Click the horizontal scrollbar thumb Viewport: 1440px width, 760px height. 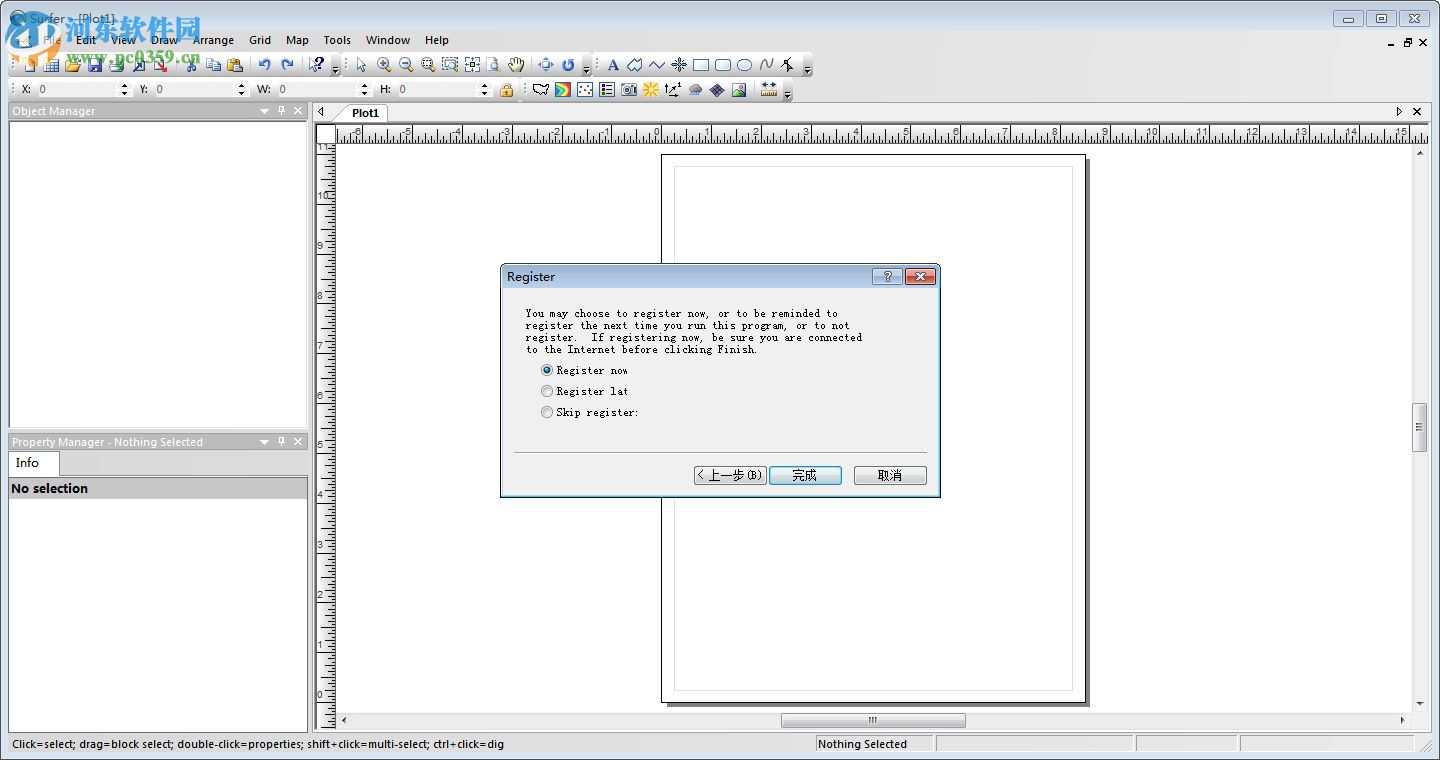[x=873, y=720]
